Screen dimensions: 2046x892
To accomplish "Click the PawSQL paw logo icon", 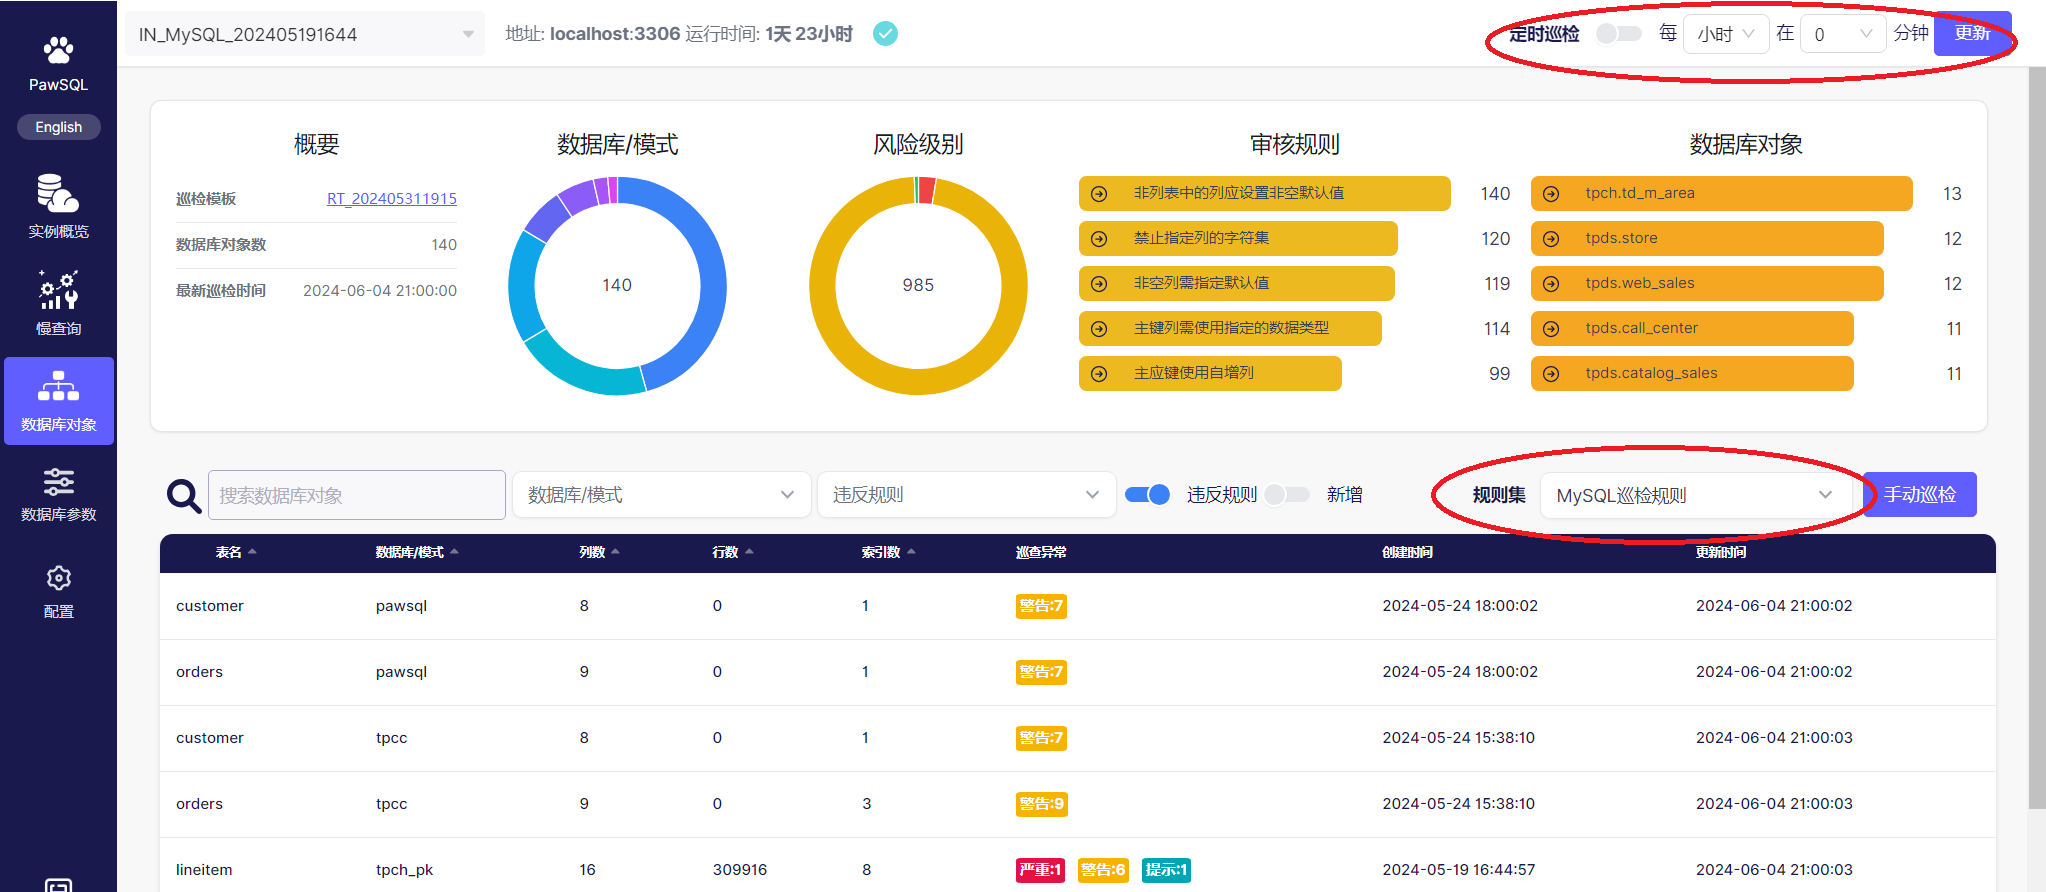I will coord(58,50).
